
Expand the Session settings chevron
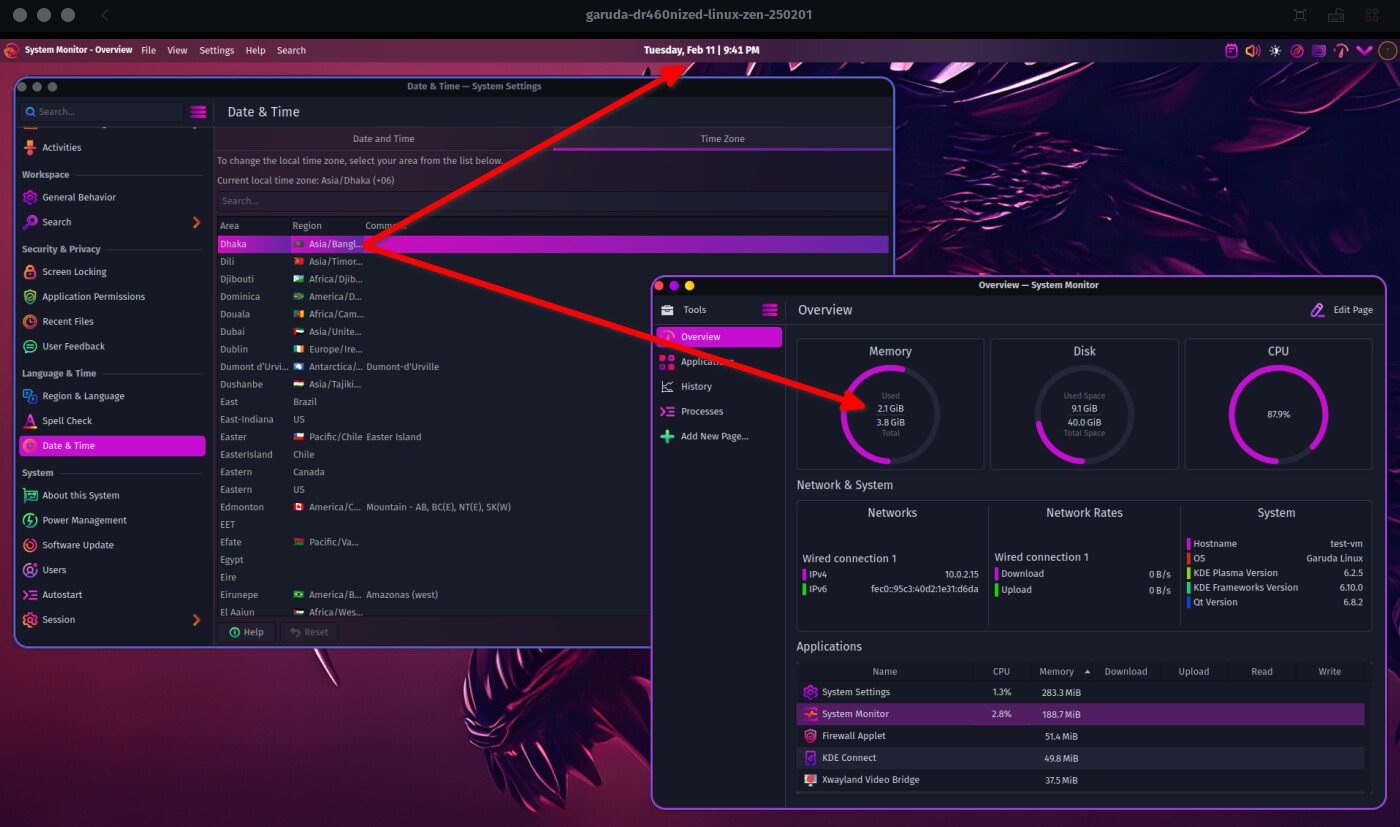click(196, 620)
